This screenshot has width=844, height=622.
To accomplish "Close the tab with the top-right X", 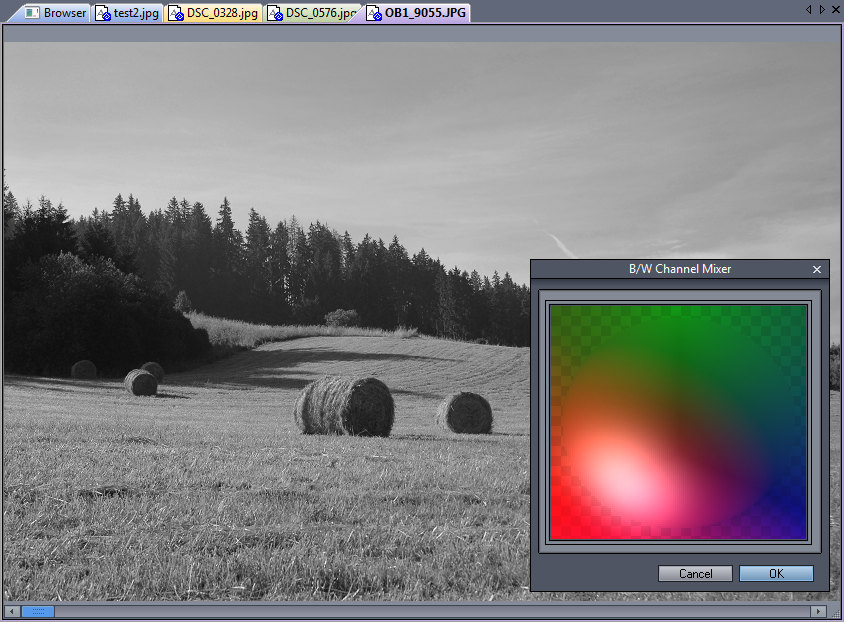I will point(837,9).
